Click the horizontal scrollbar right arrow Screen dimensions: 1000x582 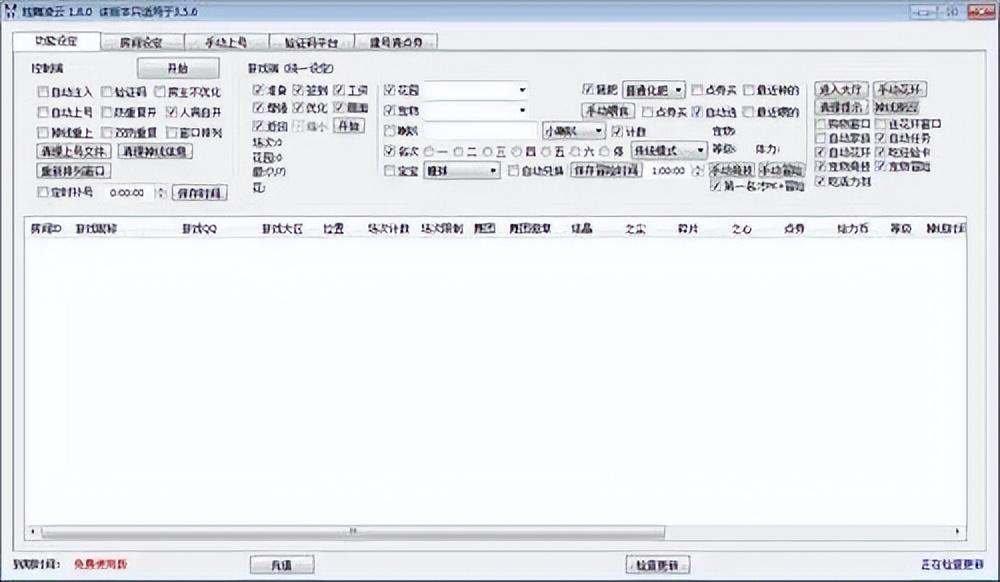[x=959, y=531]
